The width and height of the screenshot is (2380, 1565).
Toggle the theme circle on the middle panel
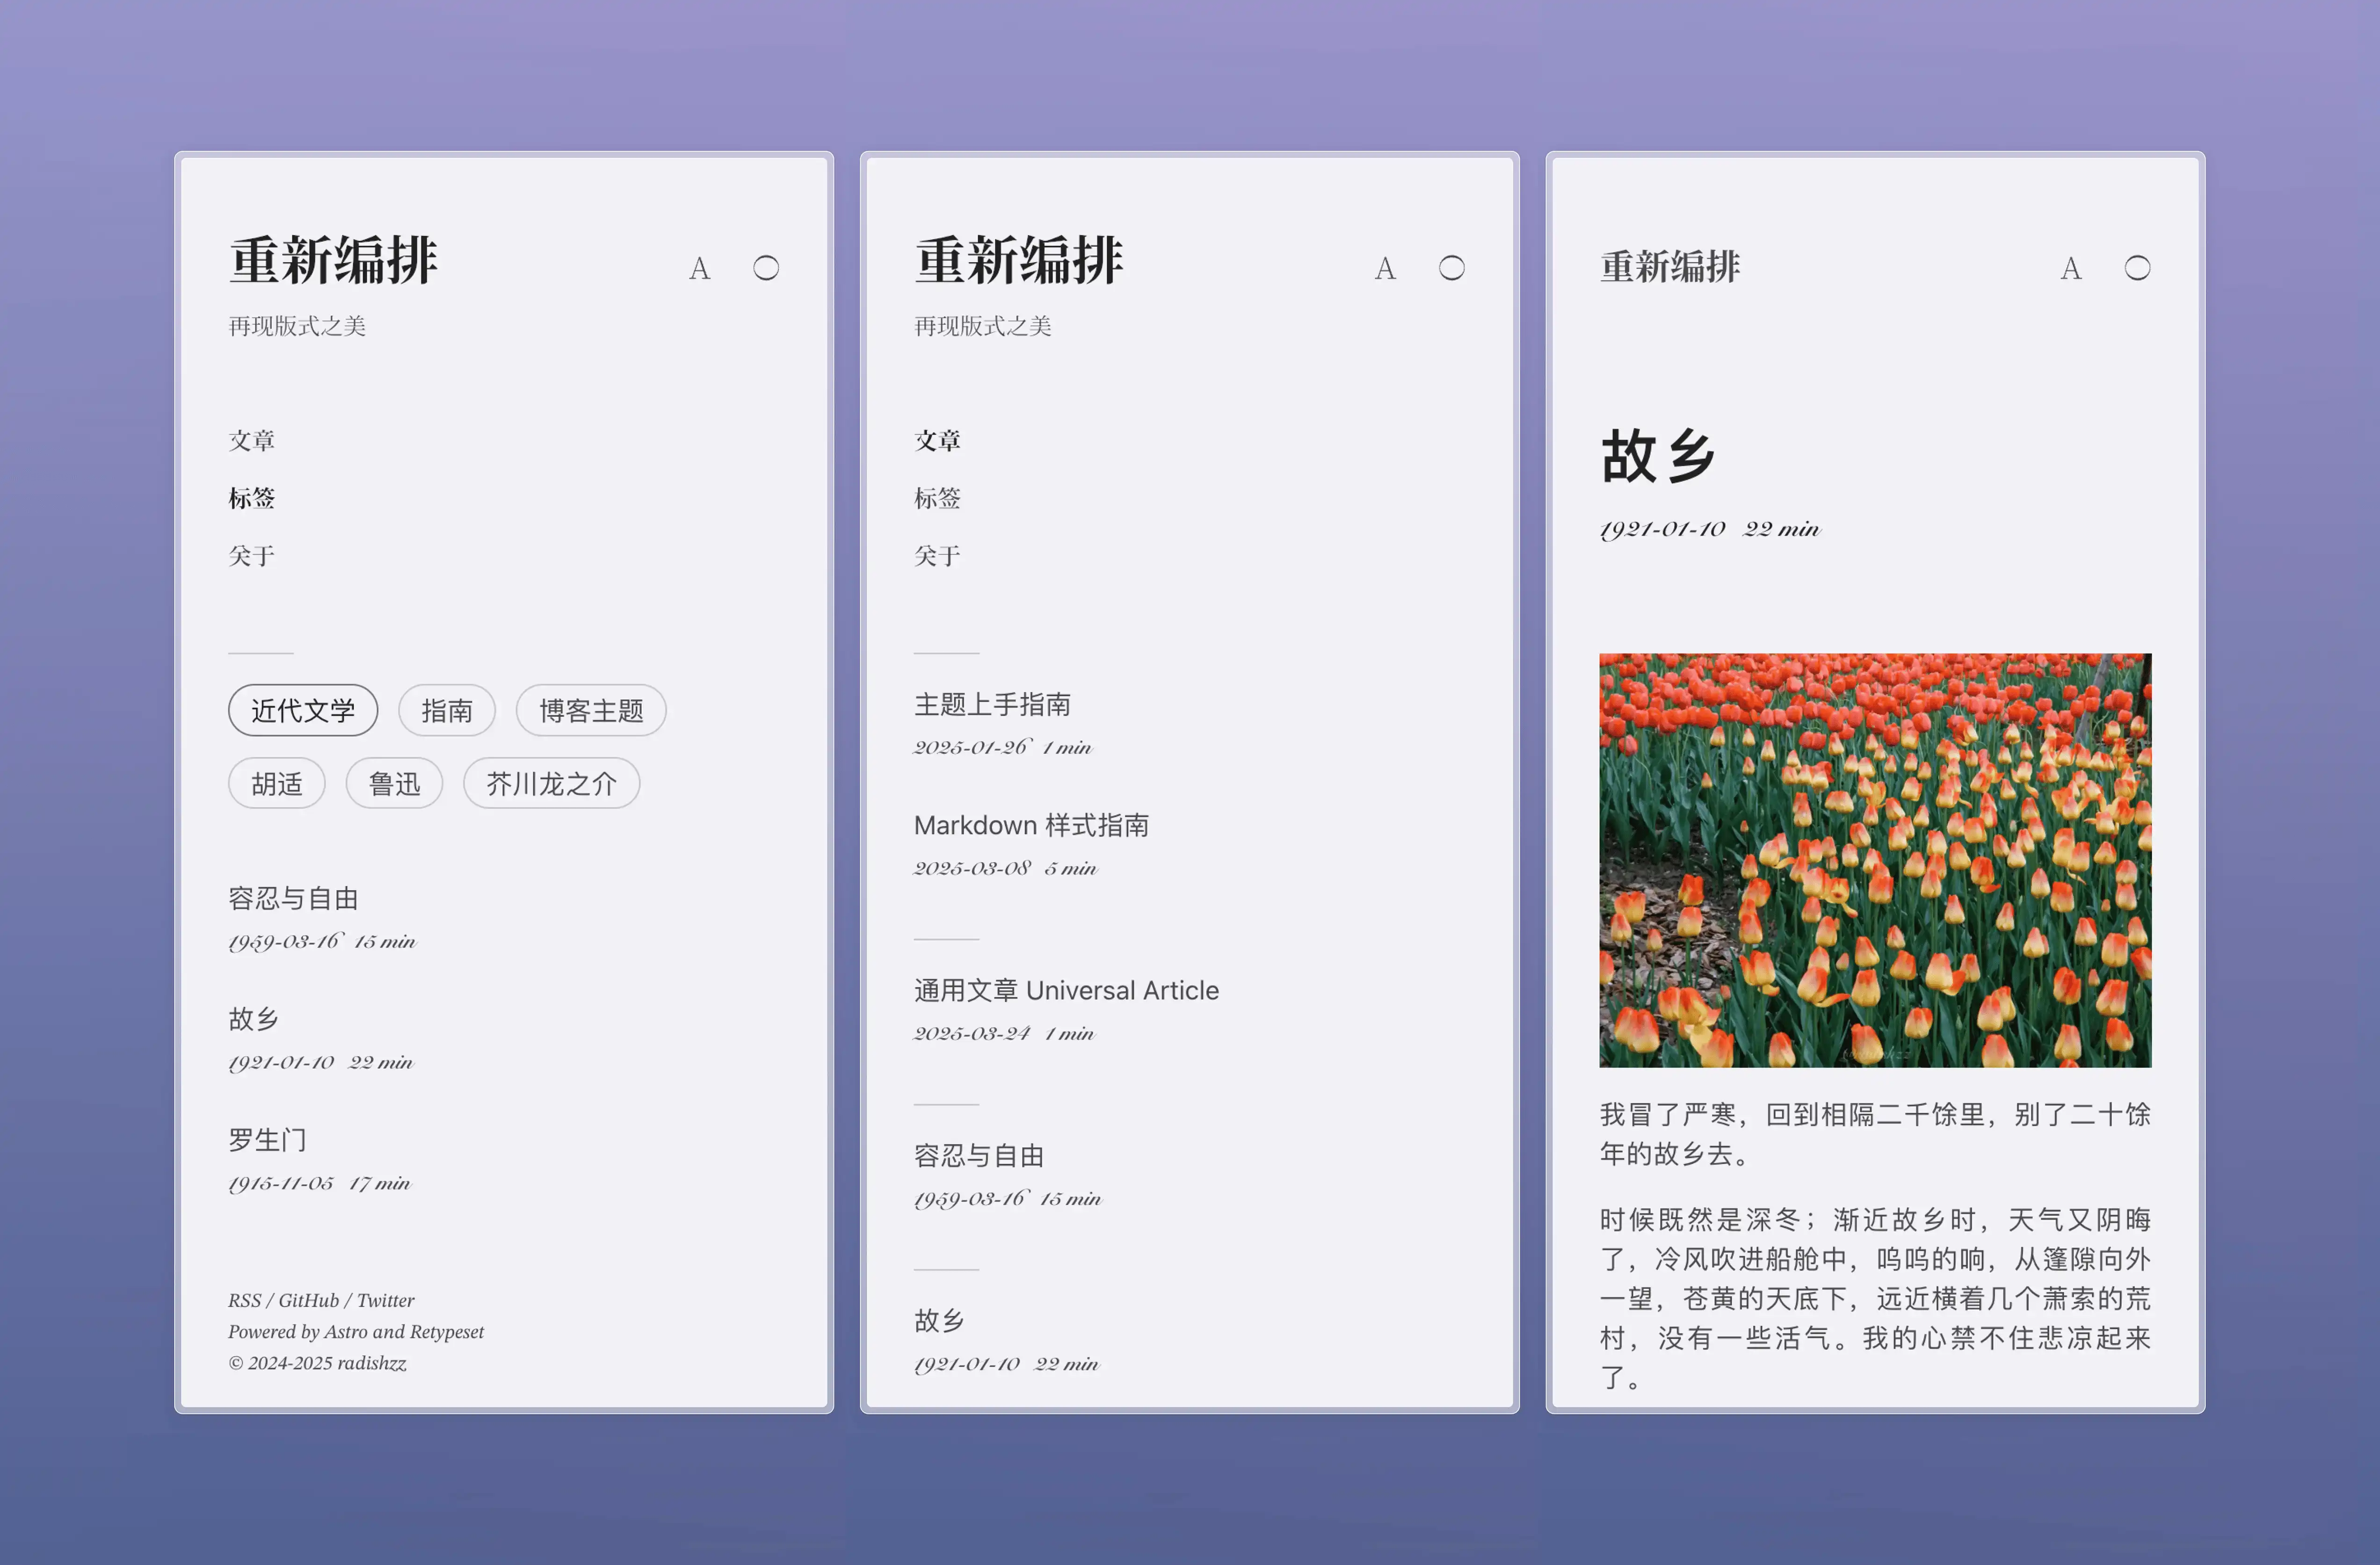[x=1452, y=268]
